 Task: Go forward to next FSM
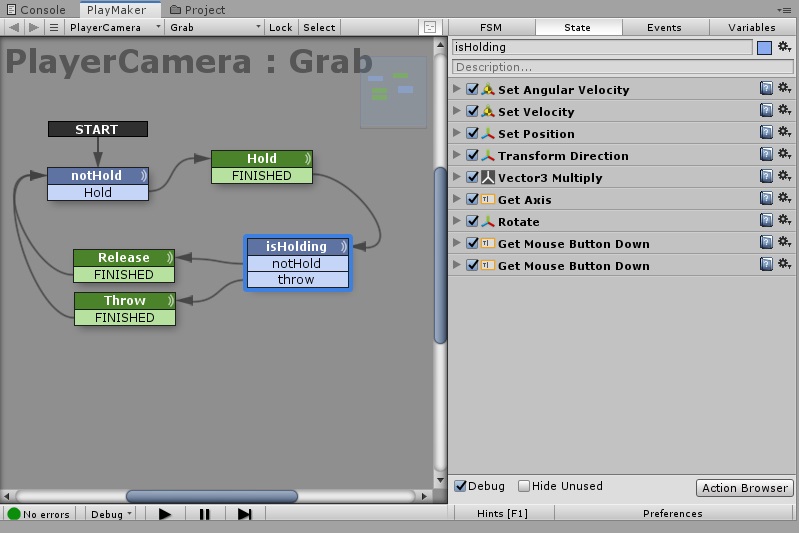tap(34, 28)
